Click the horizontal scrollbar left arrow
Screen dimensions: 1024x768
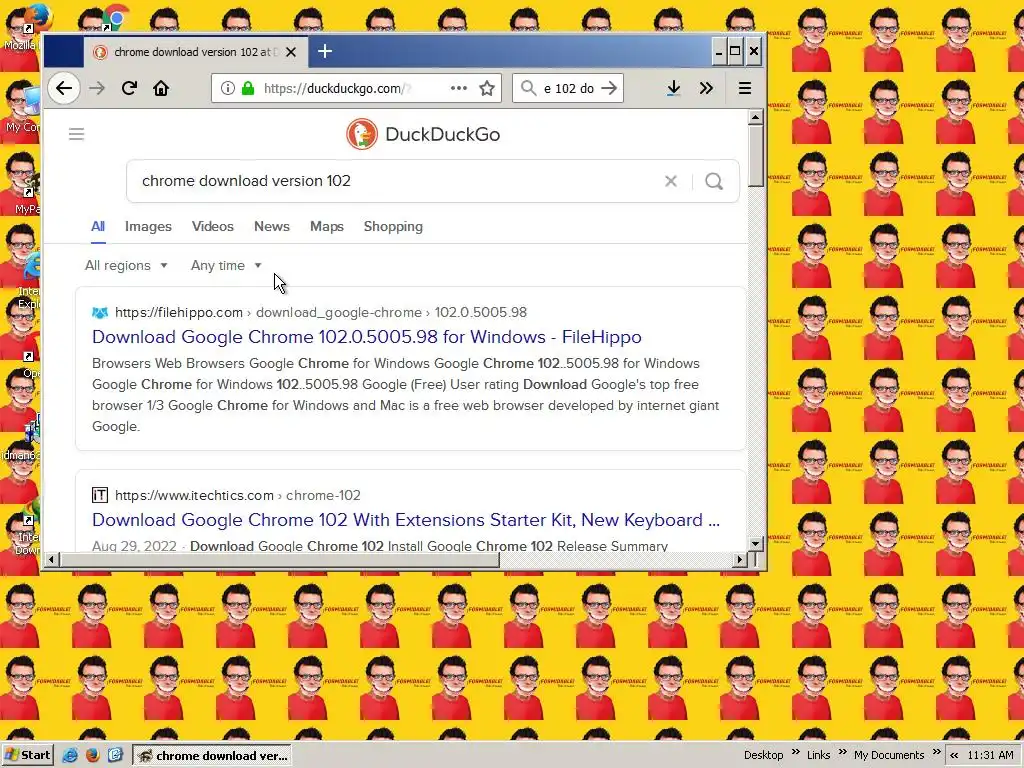52,560
